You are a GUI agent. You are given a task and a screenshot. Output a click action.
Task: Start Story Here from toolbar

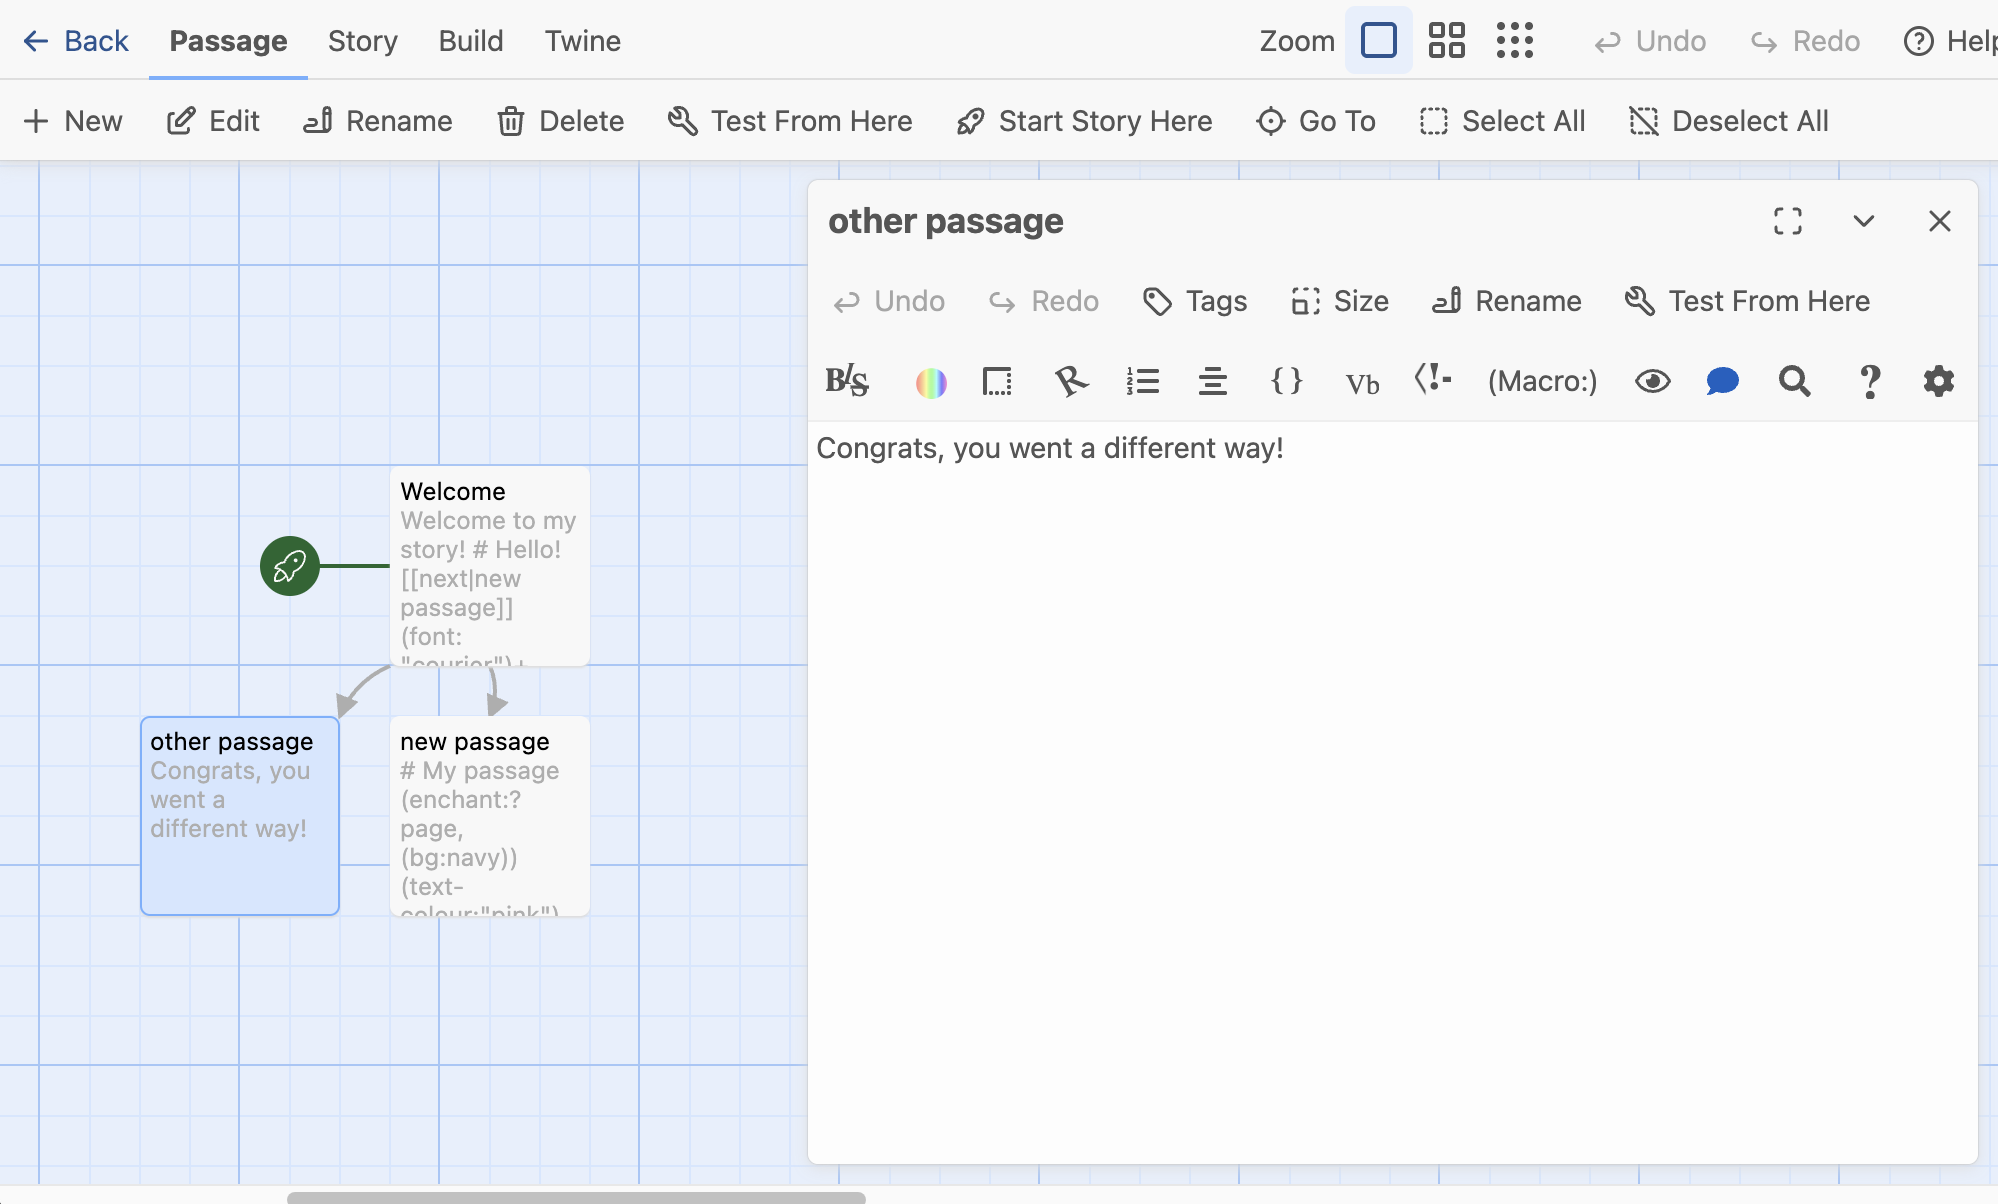click(1083, 120)
